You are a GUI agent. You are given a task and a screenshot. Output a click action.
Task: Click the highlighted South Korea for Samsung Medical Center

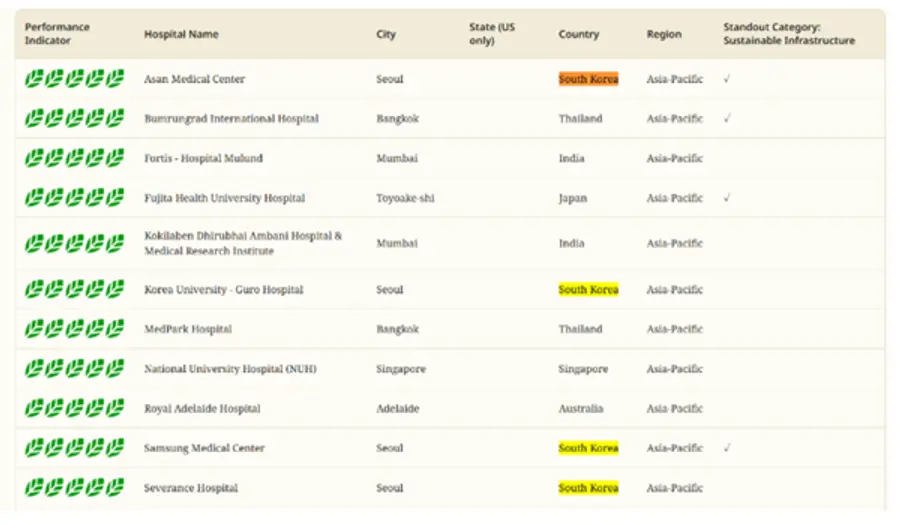(x=588, y=448)
